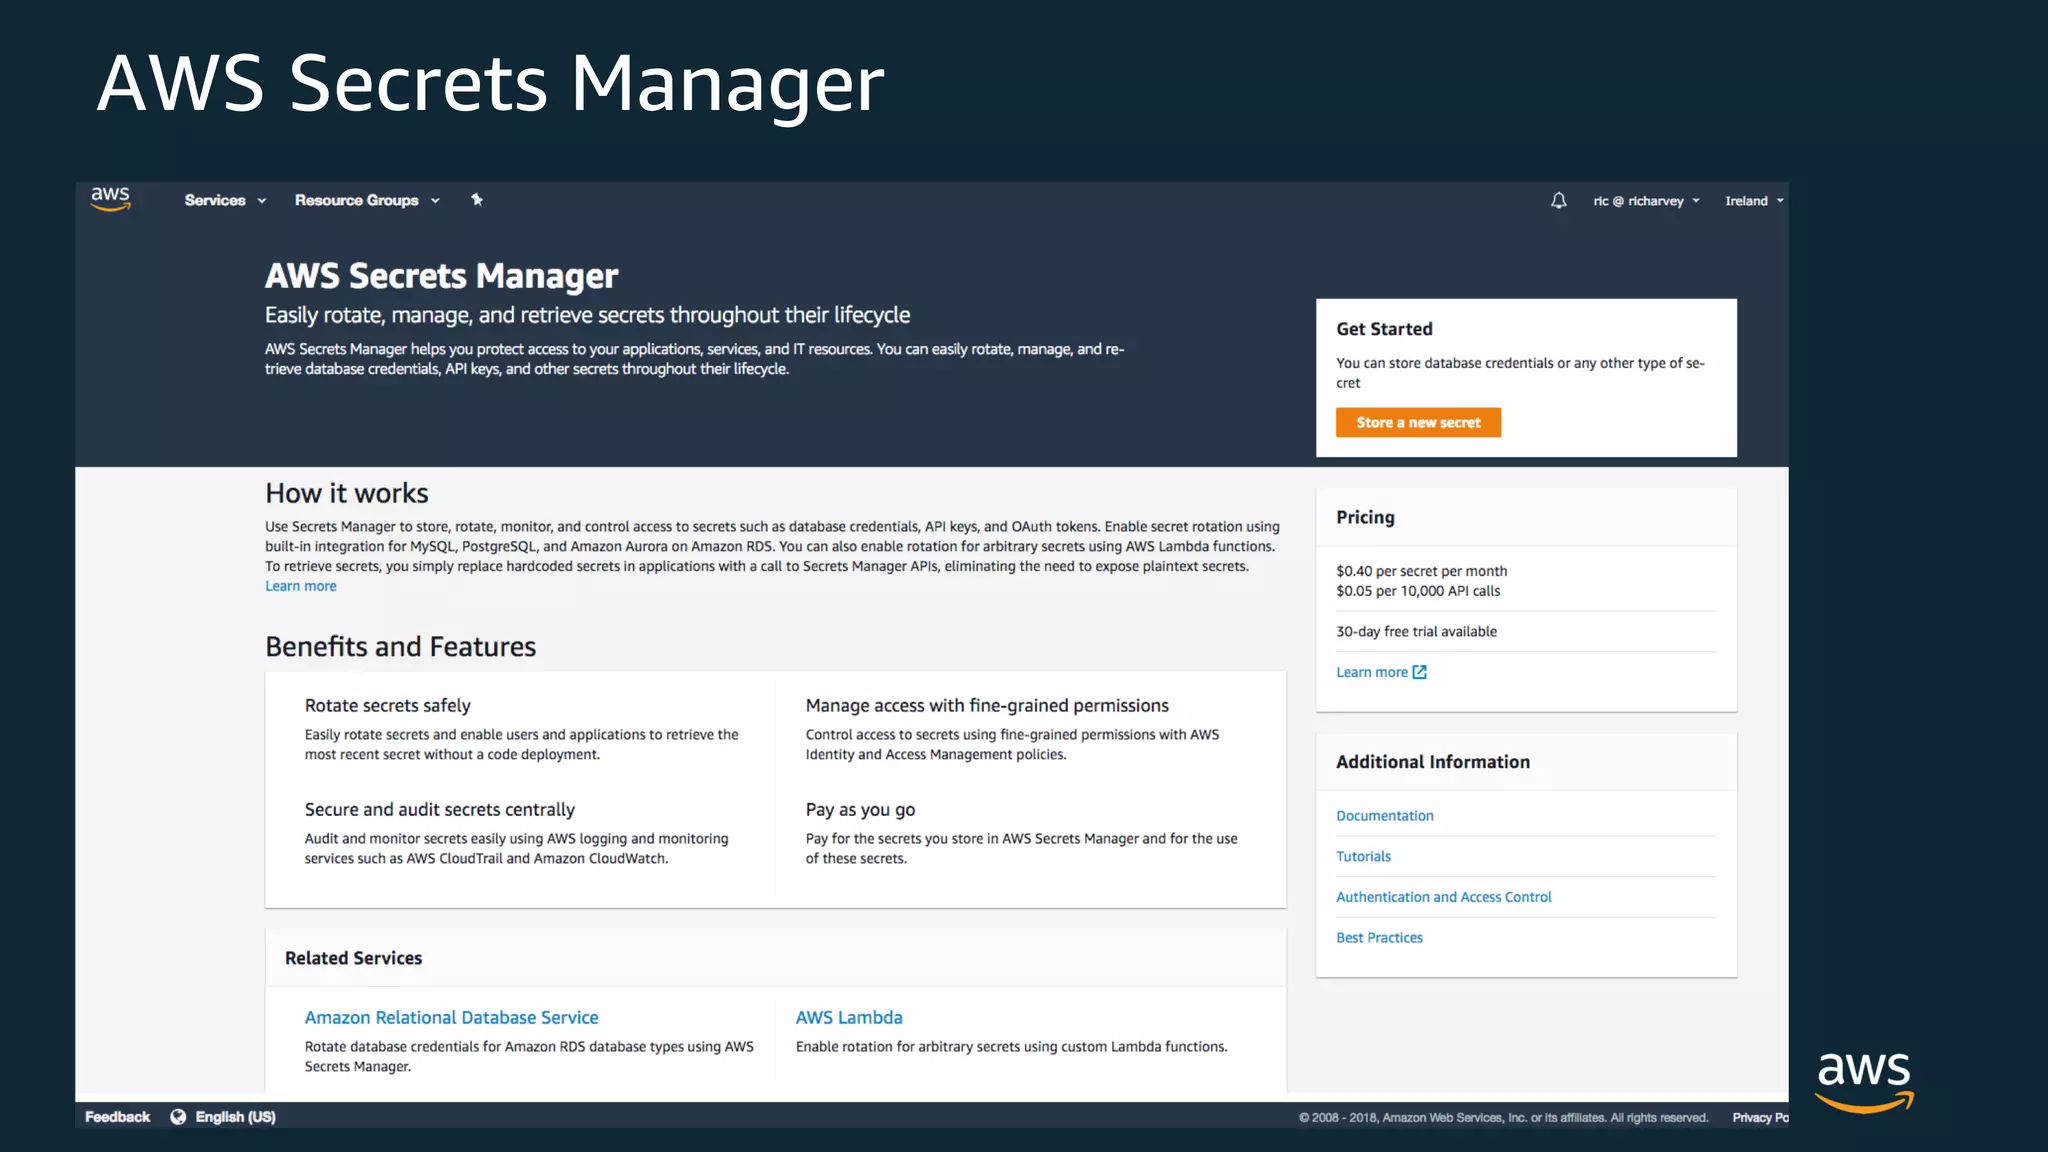Click the 'Pay as you go' heading

(x=860, y=810)
